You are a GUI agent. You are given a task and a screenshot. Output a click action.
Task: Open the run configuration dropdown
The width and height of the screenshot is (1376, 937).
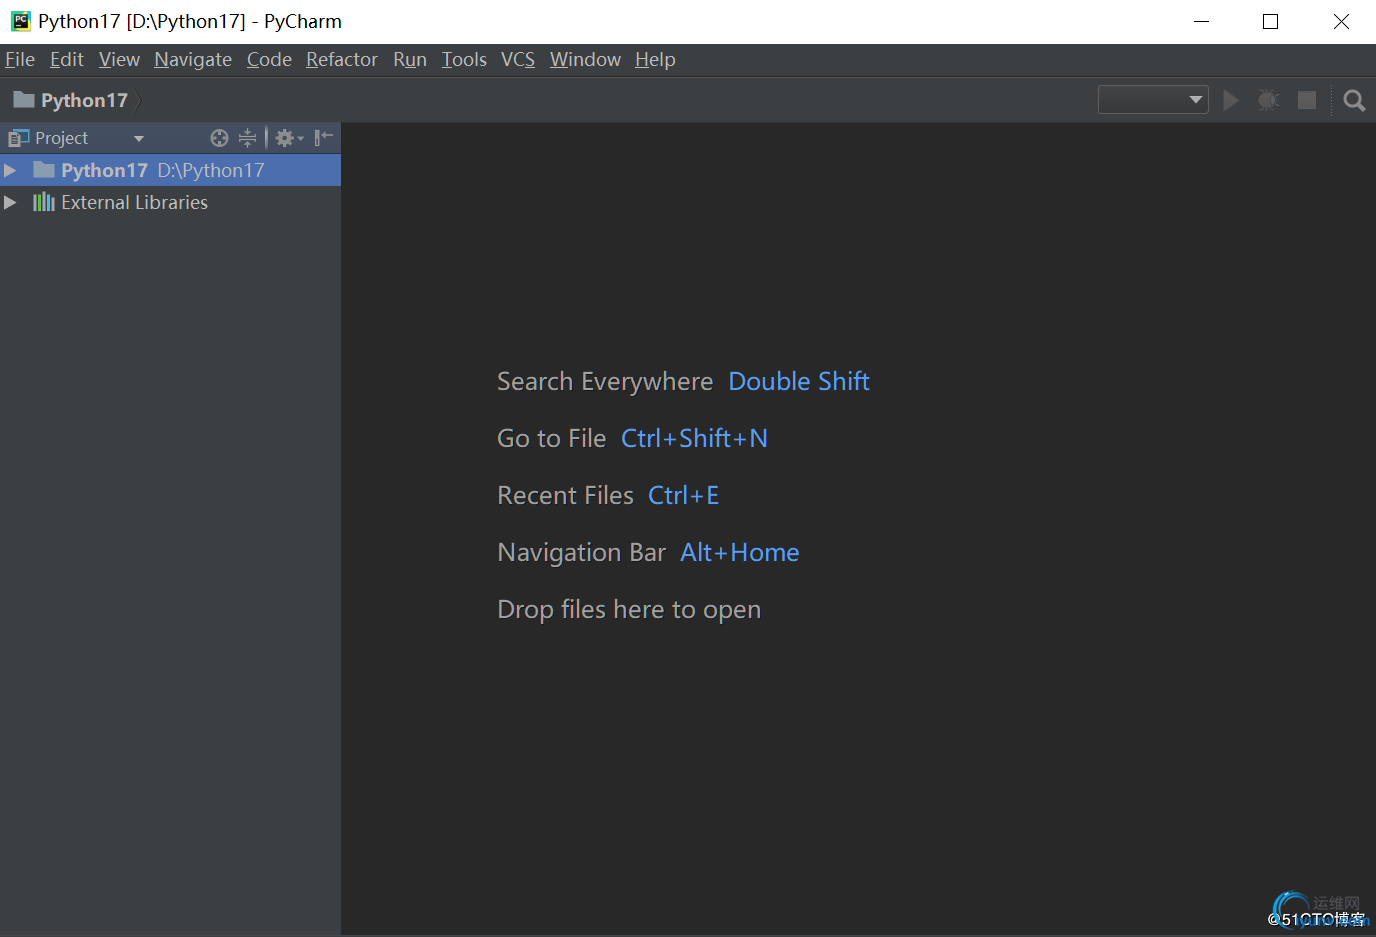(1153, 100)
